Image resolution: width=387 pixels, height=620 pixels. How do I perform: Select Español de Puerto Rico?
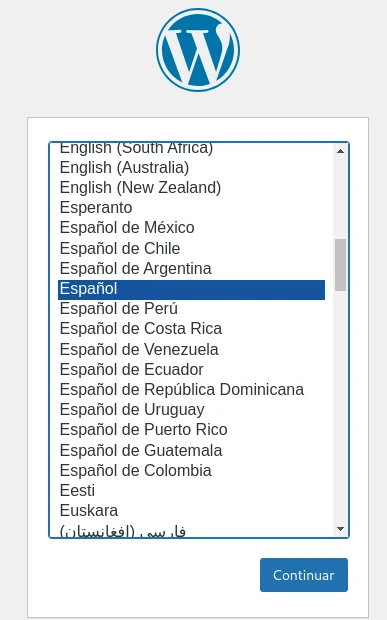coord(192,430)
